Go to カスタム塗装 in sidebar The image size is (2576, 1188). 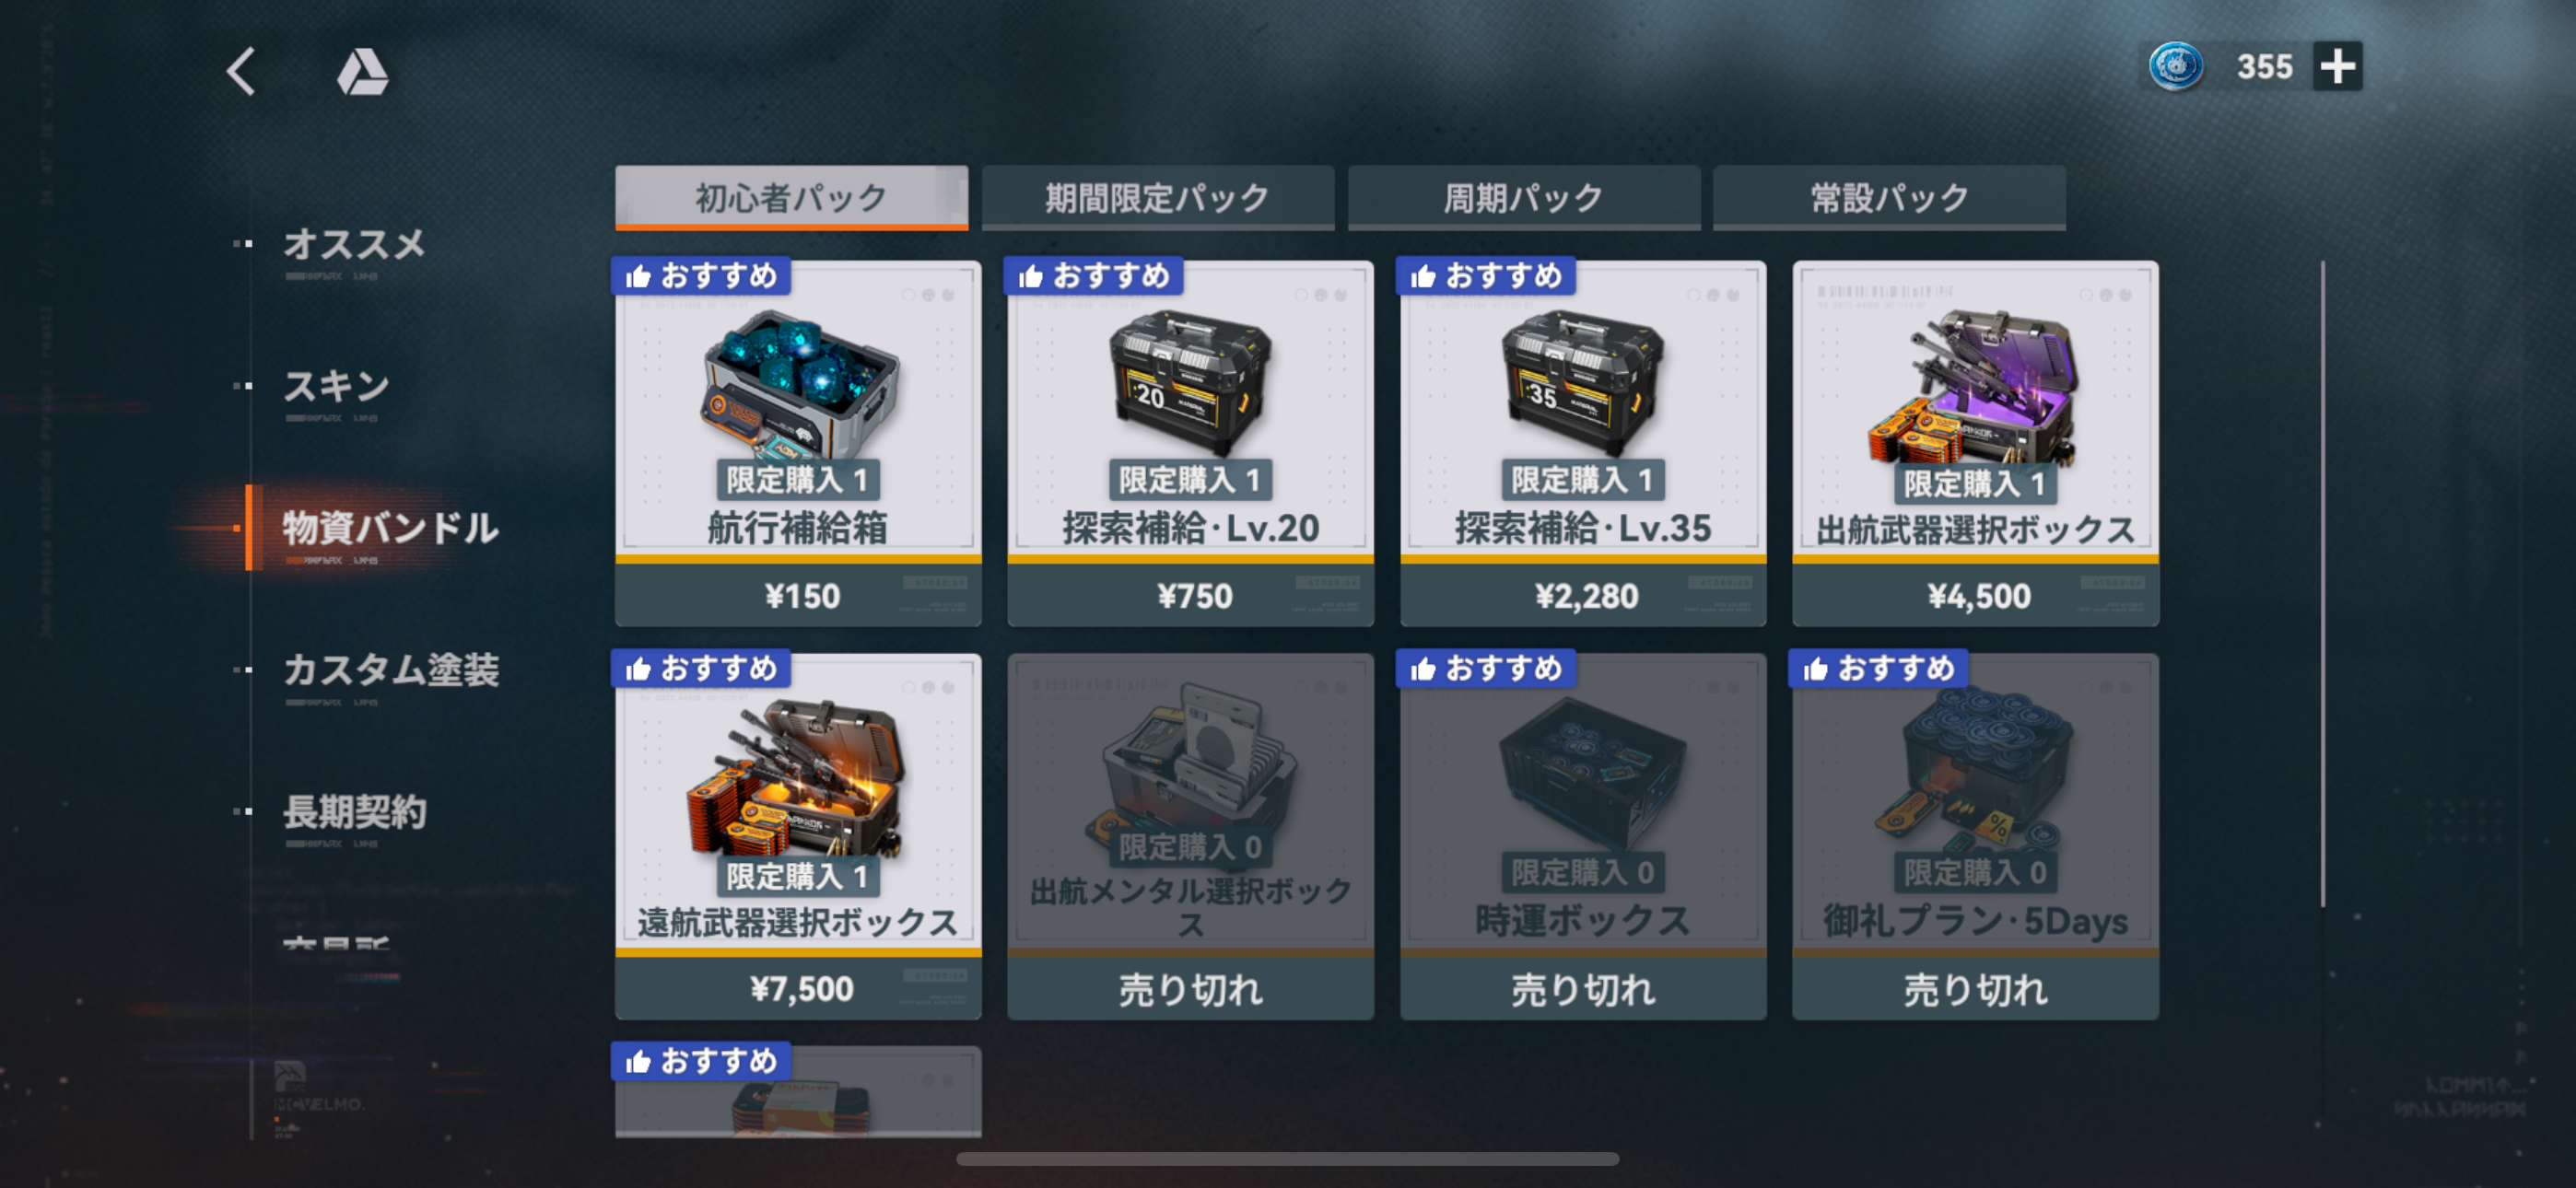click(390, 670)
